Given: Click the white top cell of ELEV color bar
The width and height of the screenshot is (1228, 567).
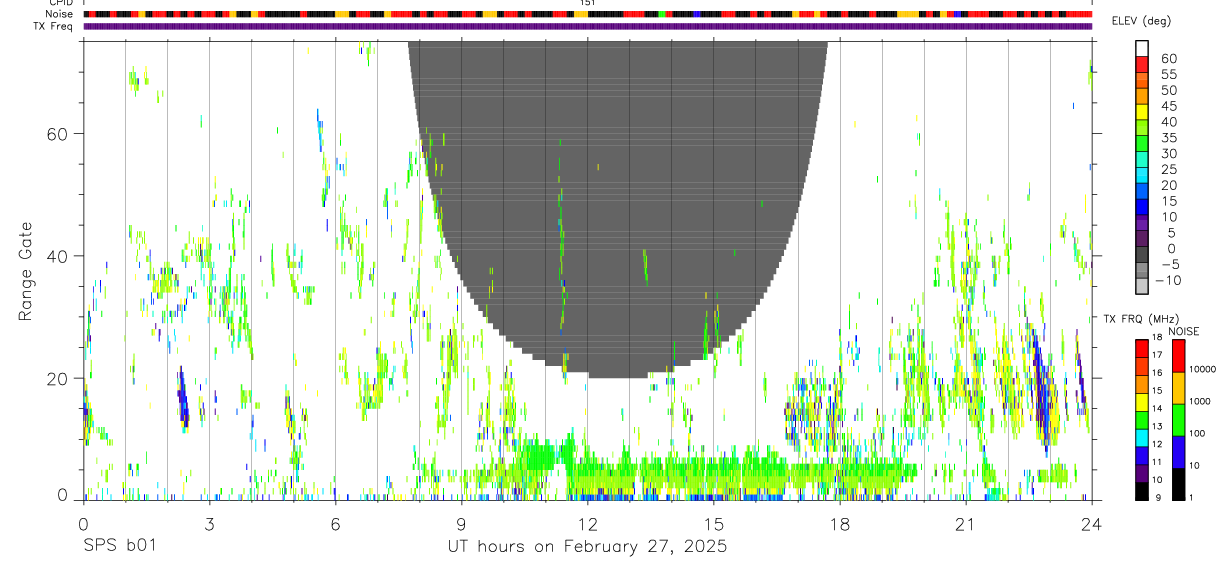Looking at the screenshot, I should click(x=1142, y=48).
